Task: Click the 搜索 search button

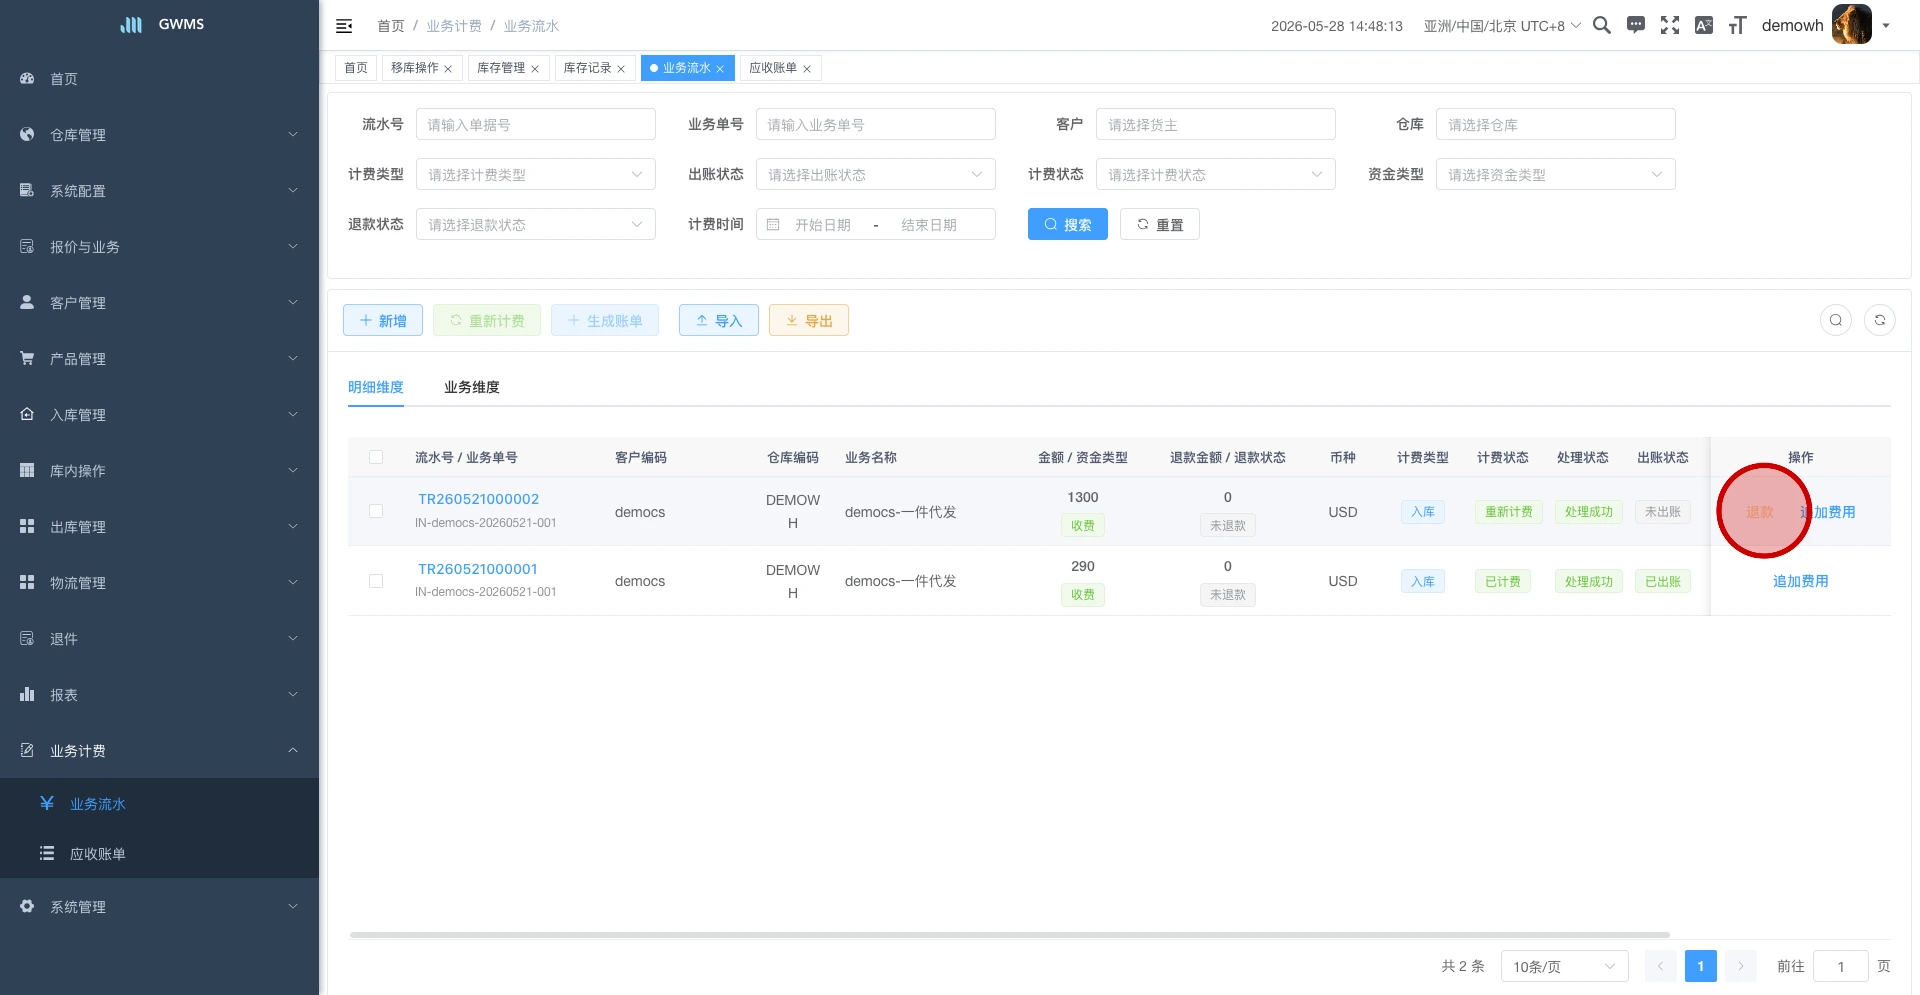Action: click(1068, 224)
